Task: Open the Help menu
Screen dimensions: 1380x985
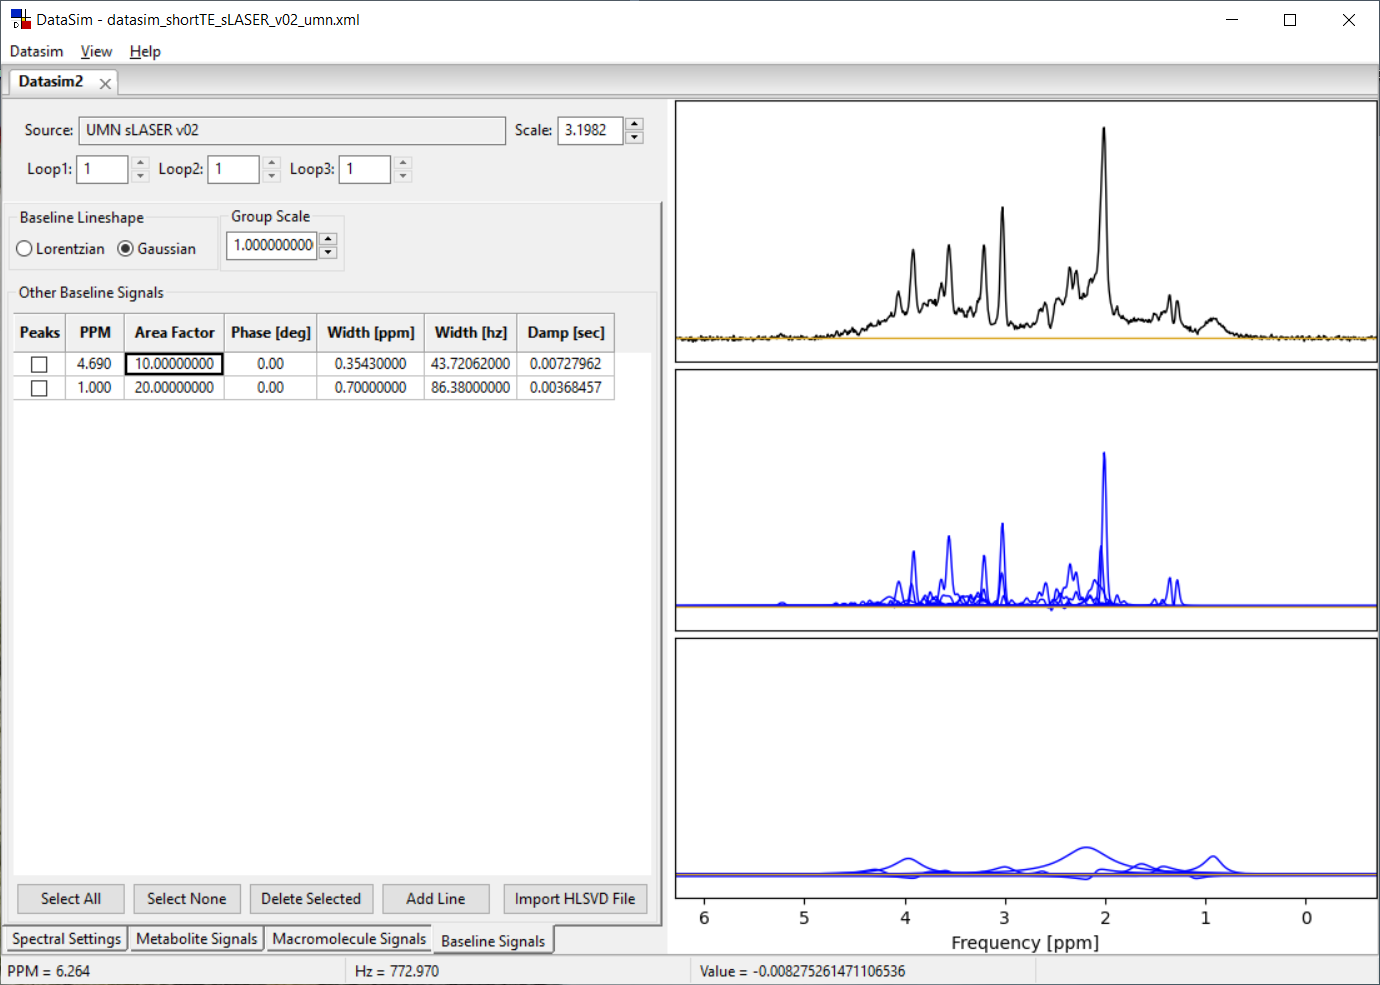Action: tap(145, 52)
